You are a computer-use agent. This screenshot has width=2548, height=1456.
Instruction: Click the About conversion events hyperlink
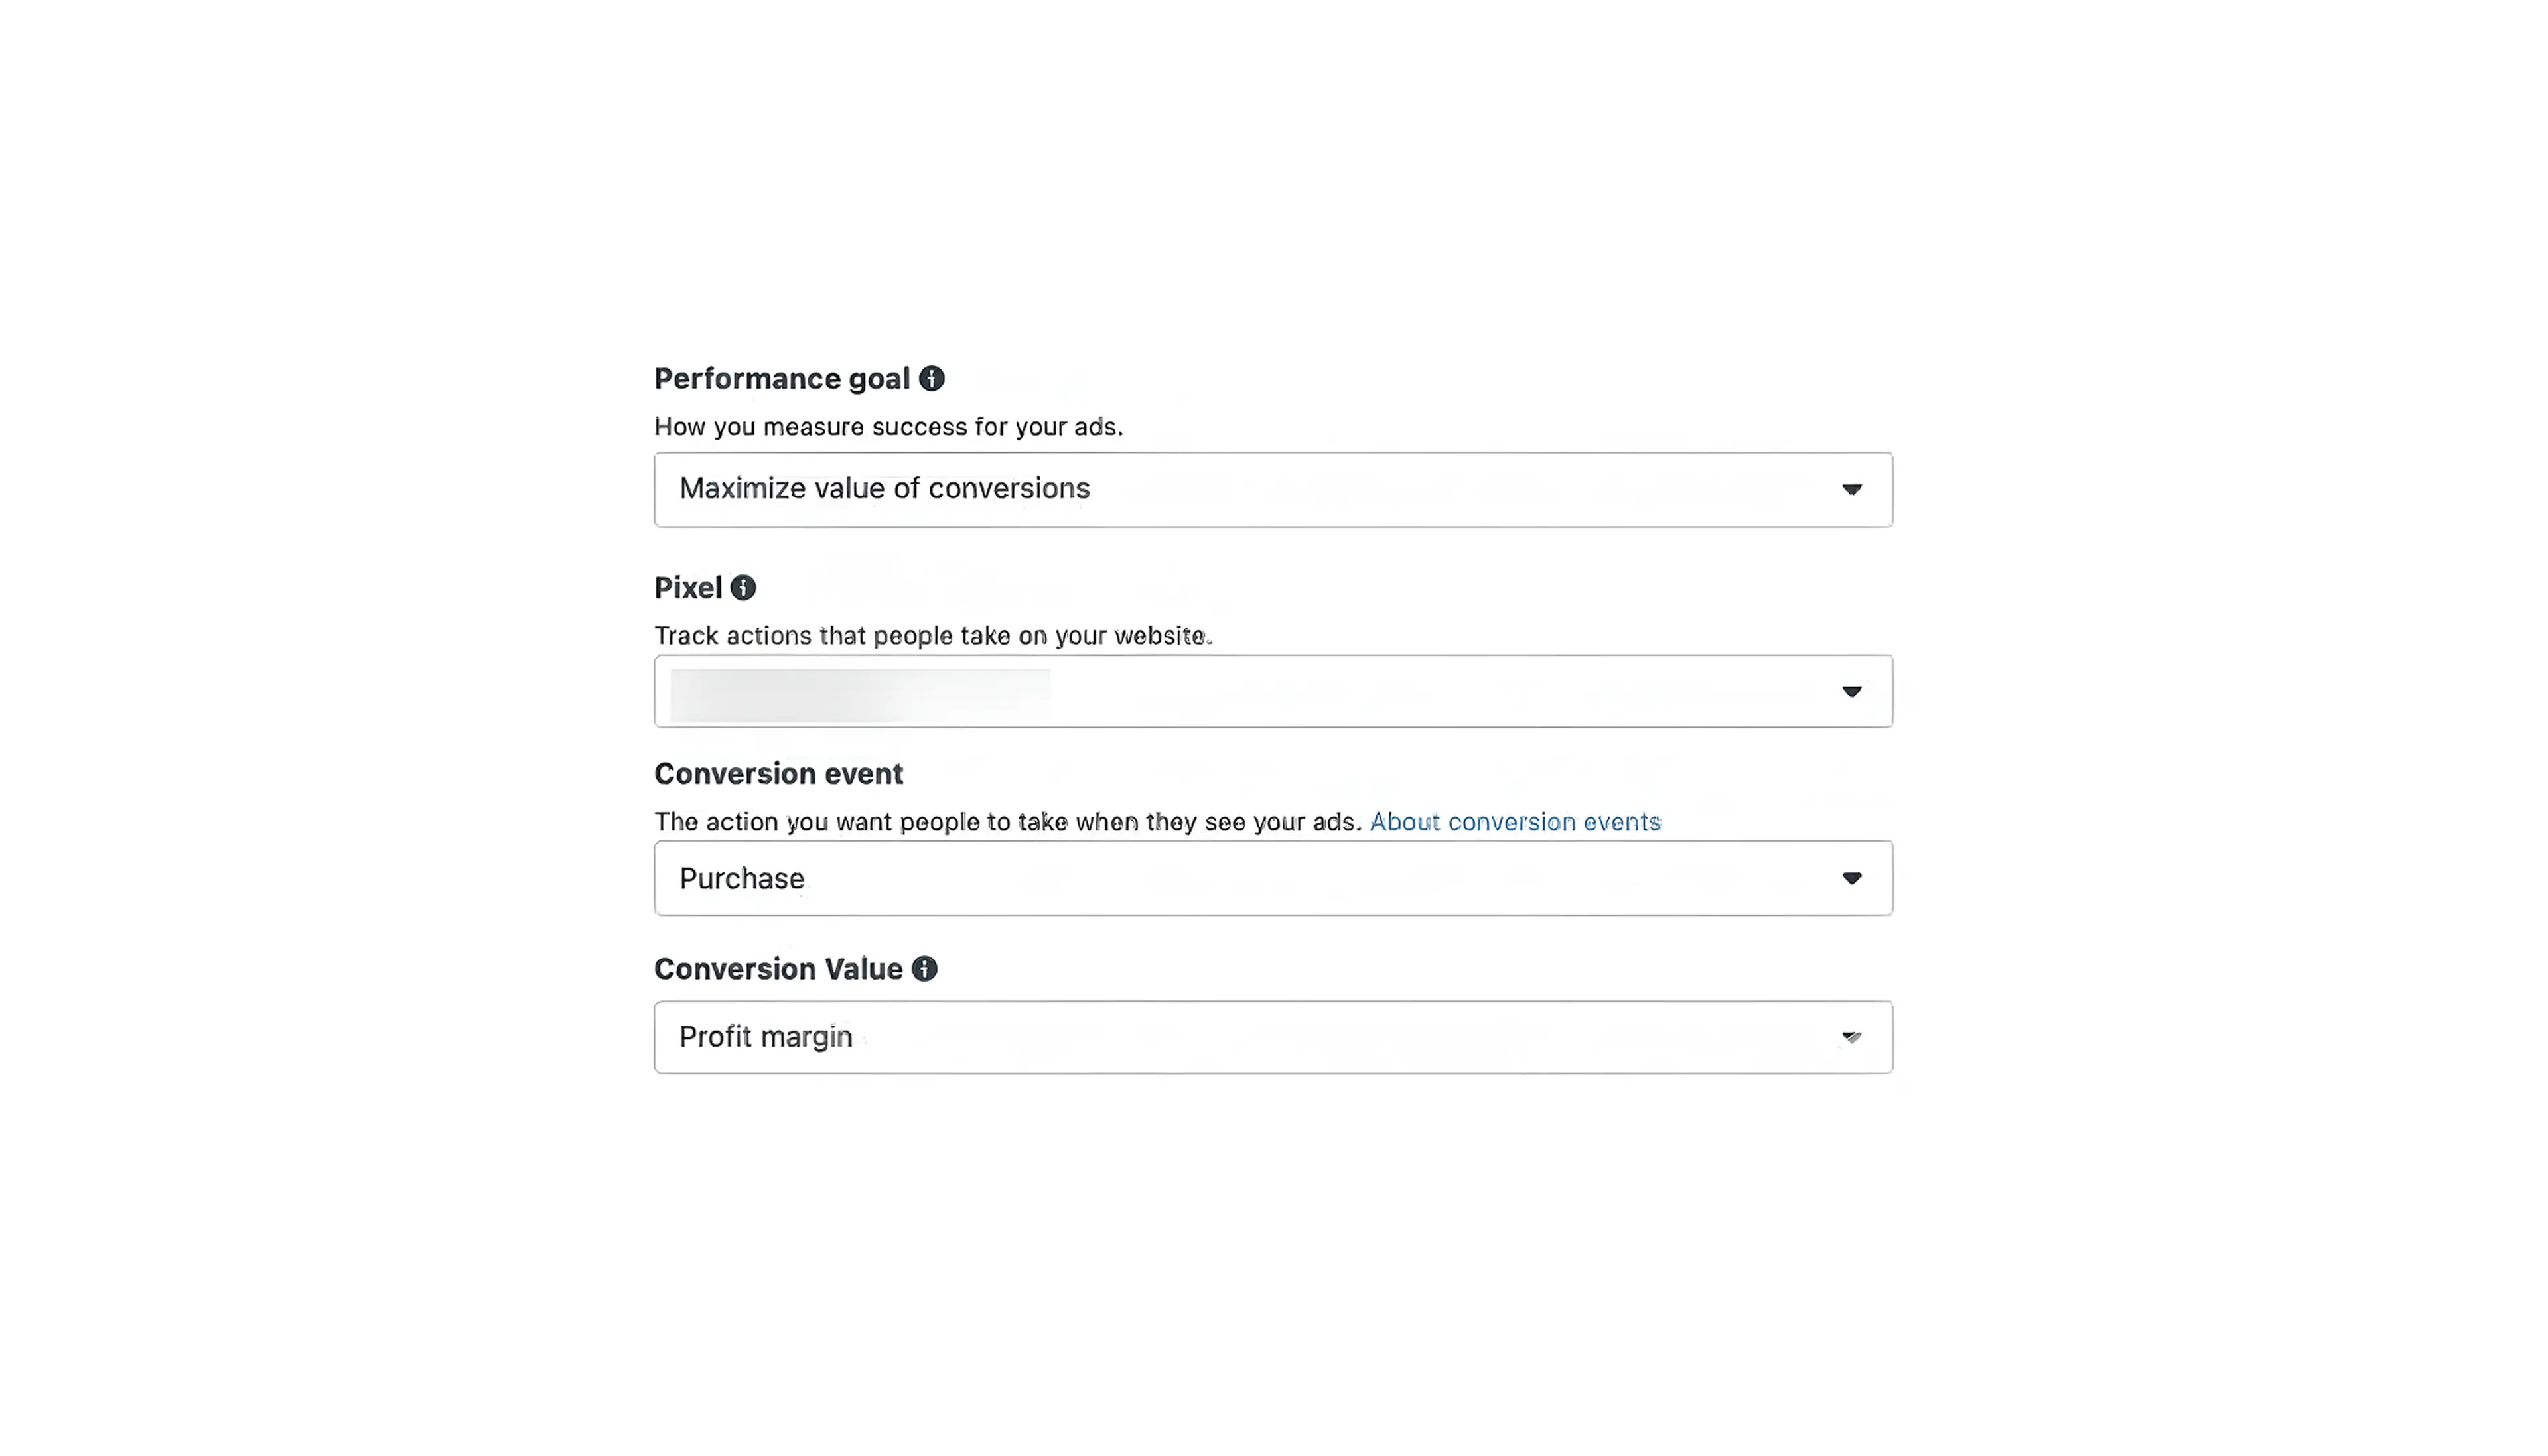click(1516, 822)
